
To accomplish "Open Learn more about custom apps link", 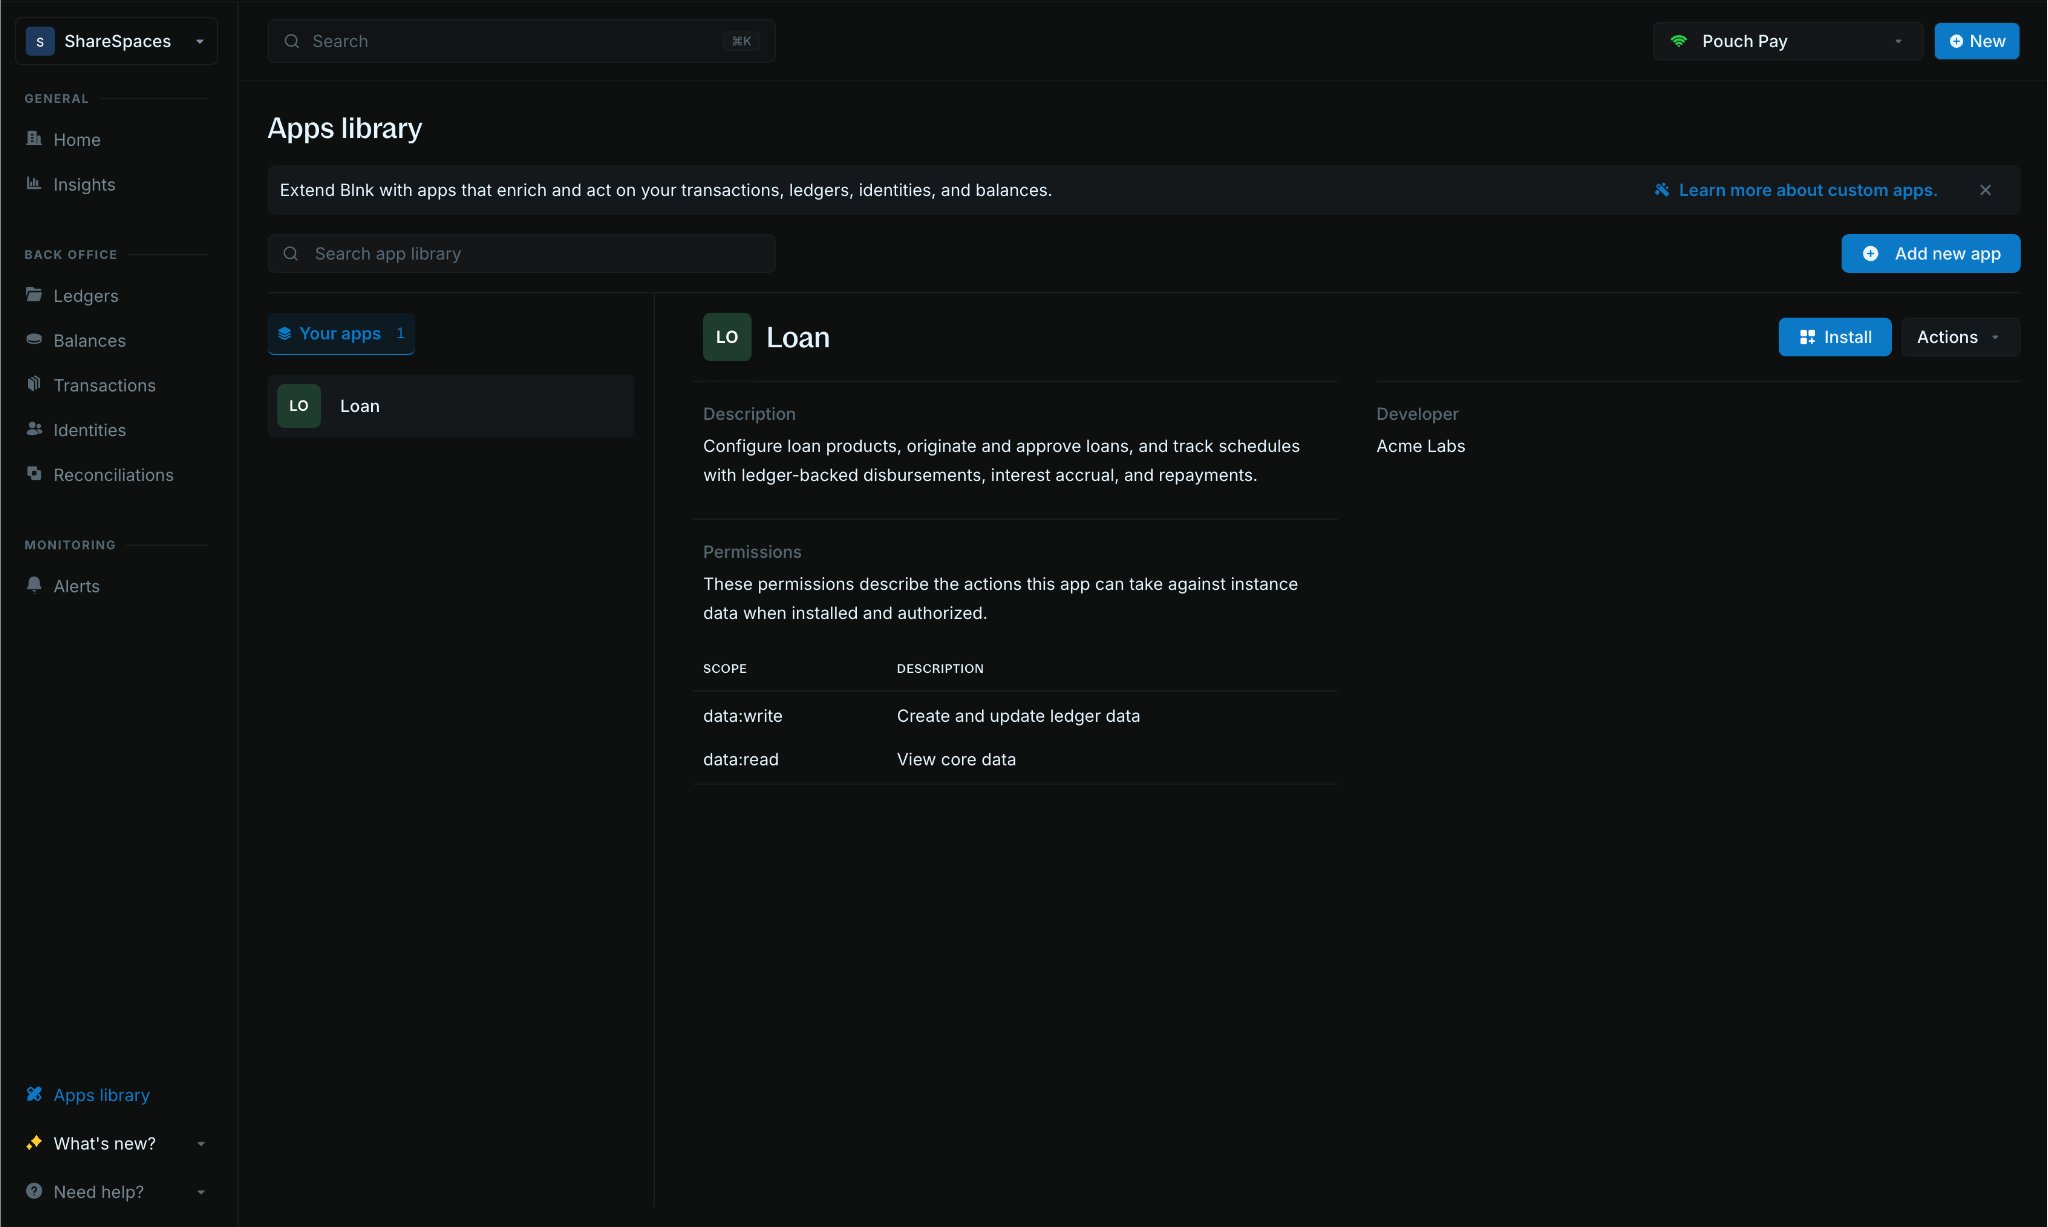I will pos(1808,190).
